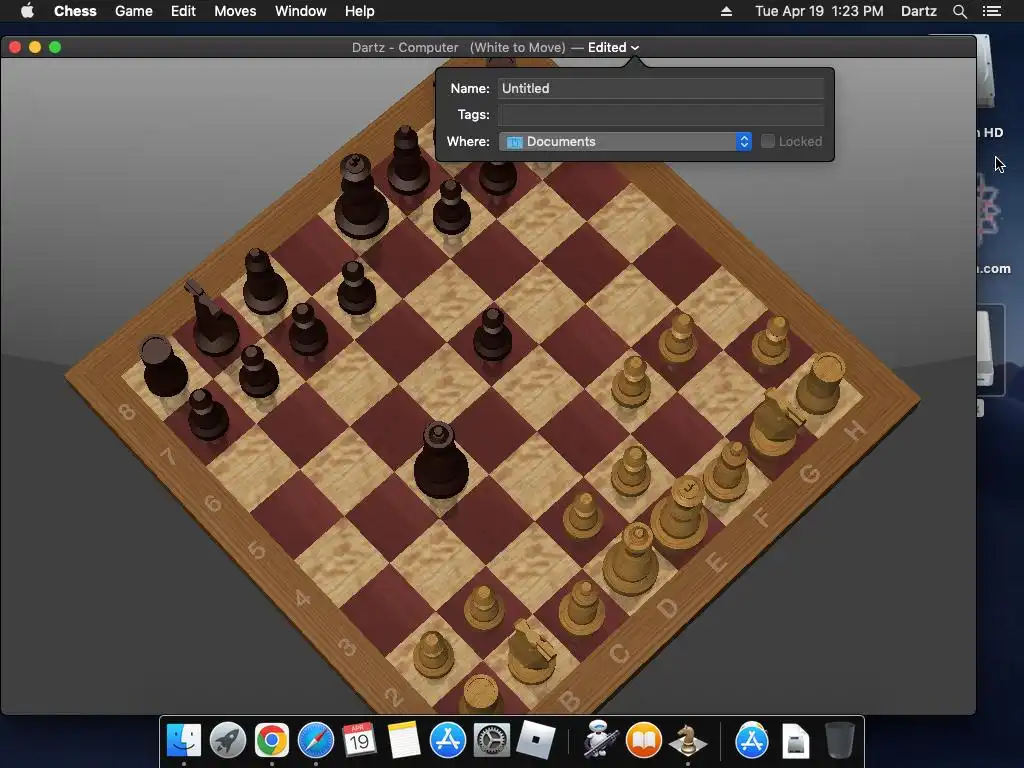1024x768 pixels.
Task: Select the white pawn on e2
Action: click(632, 472)
